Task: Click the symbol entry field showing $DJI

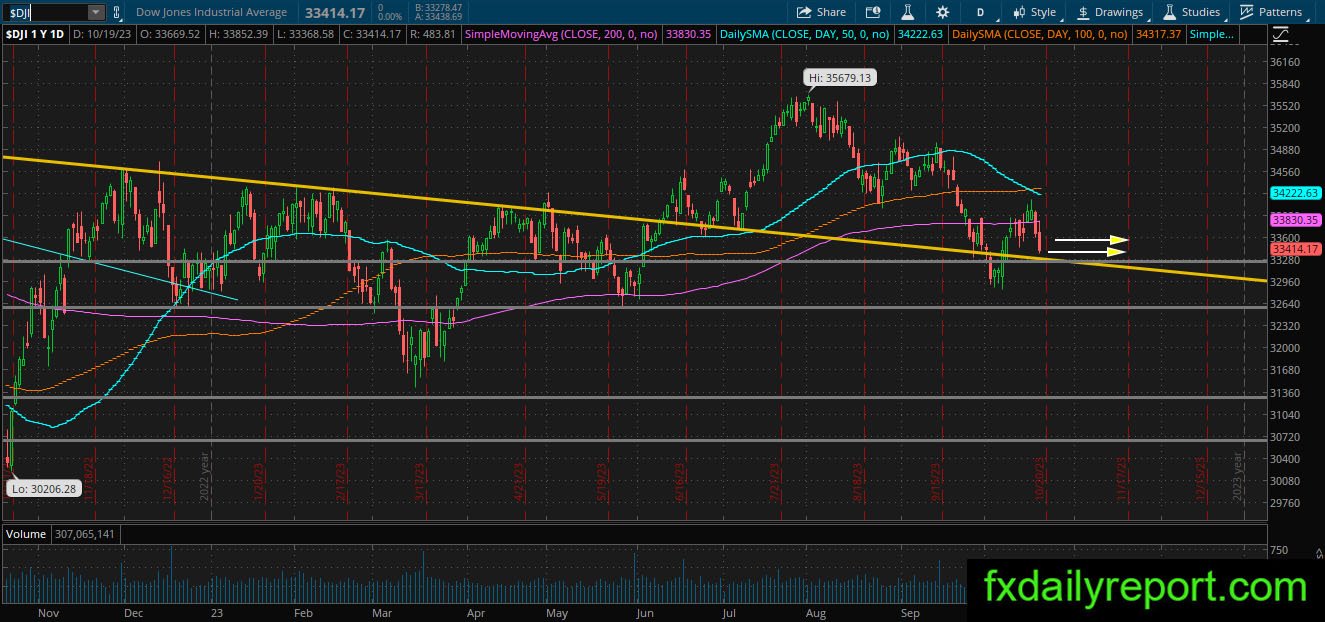Action: point(45,12)
